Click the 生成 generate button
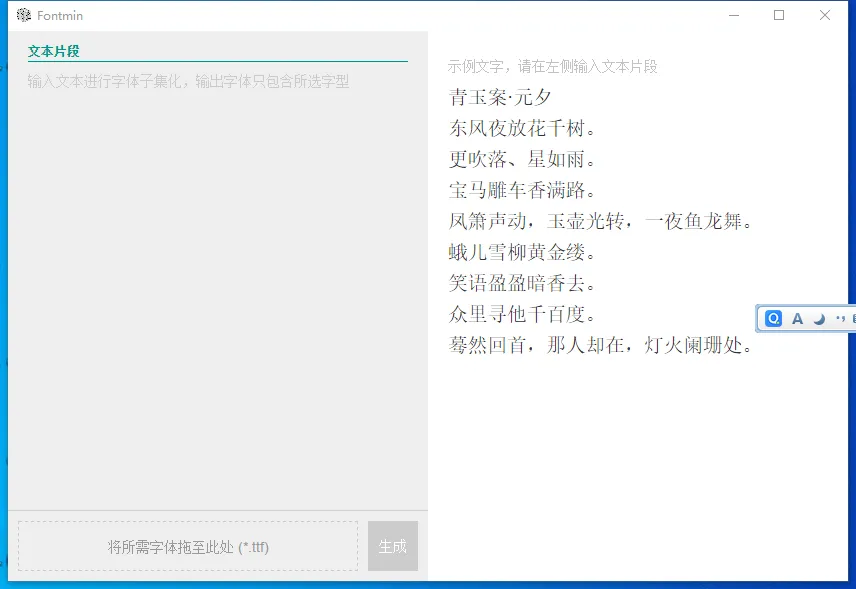 (393, 546)
